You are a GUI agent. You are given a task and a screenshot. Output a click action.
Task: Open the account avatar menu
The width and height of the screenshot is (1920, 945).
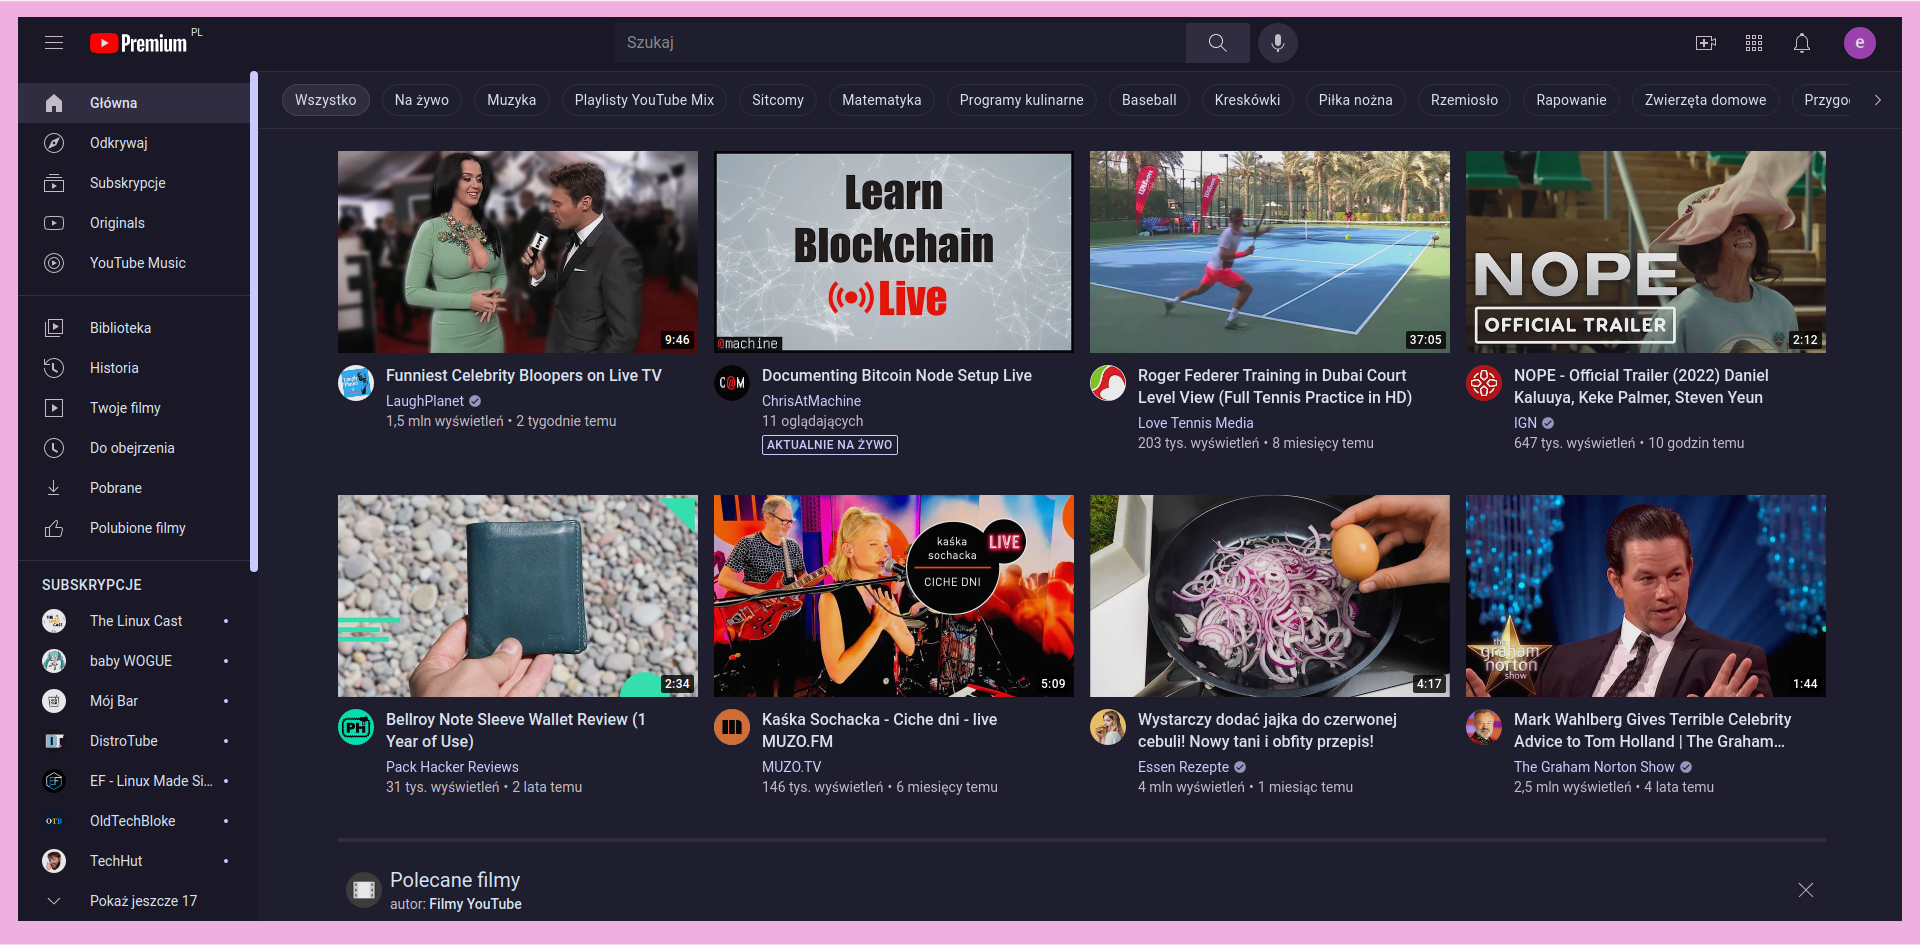coord(1860,43)
